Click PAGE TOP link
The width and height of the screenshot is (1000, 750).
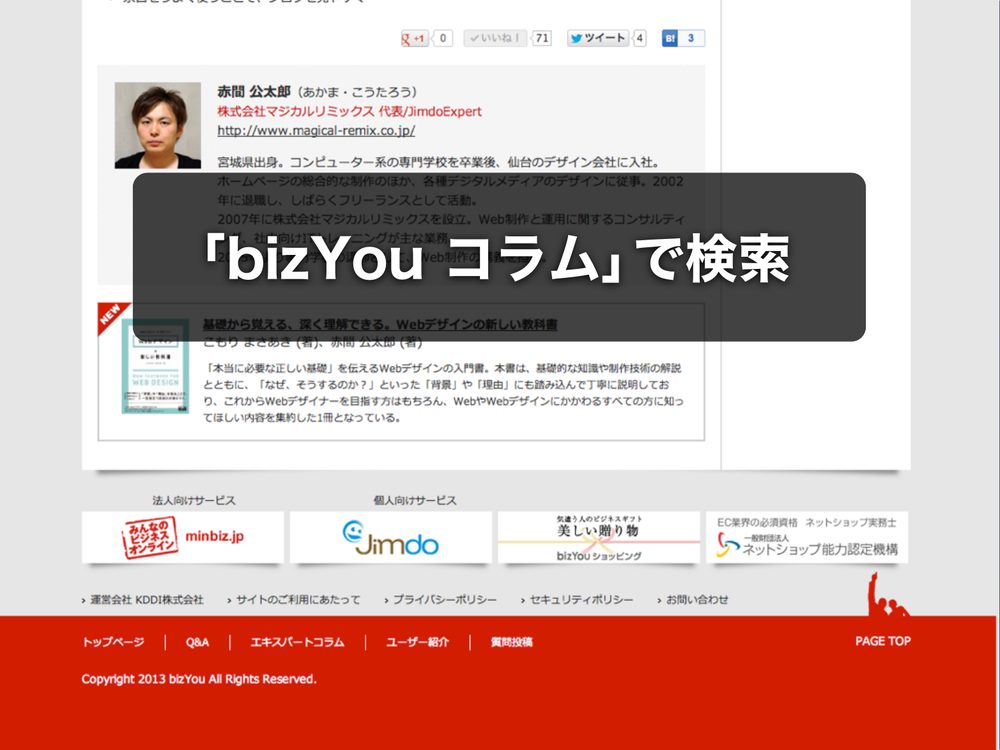coord(883,641)
